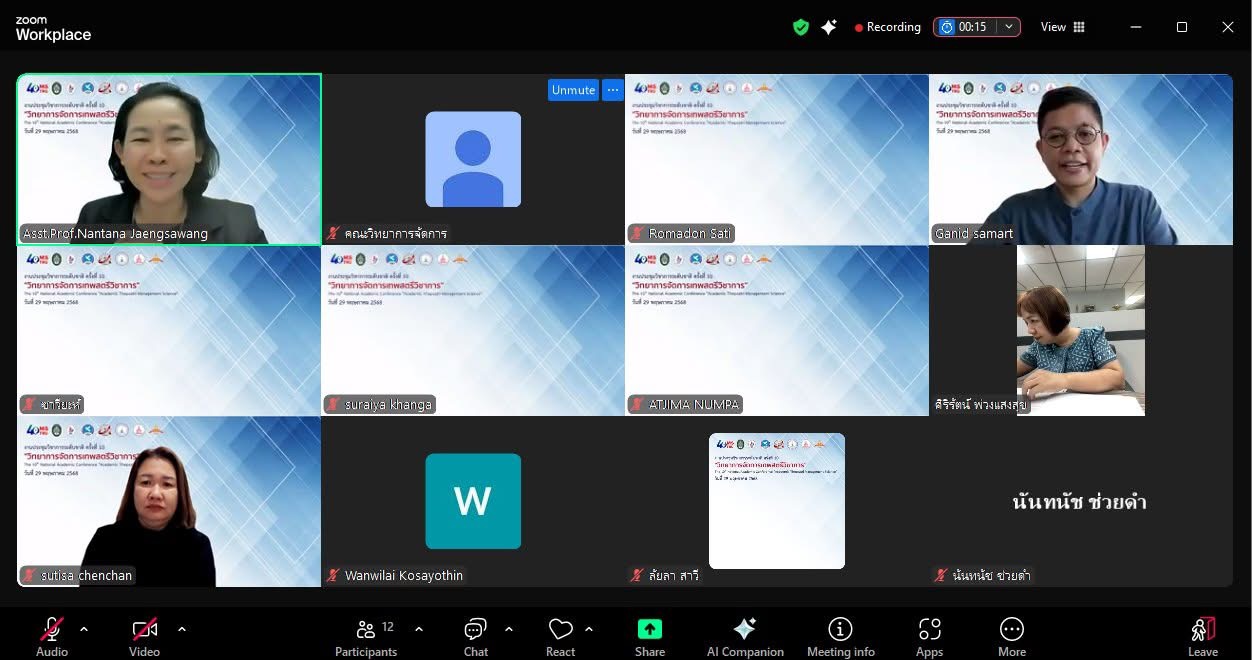Click the three-dot options on participant tile
The width and height of the screenshot is (1252, 660).
tap(613, 90)
